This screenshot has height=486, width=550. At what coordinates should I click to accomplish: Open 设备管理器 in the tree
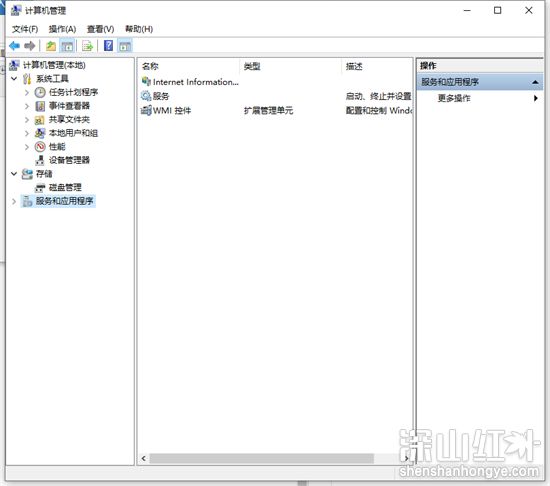point(69,160)
